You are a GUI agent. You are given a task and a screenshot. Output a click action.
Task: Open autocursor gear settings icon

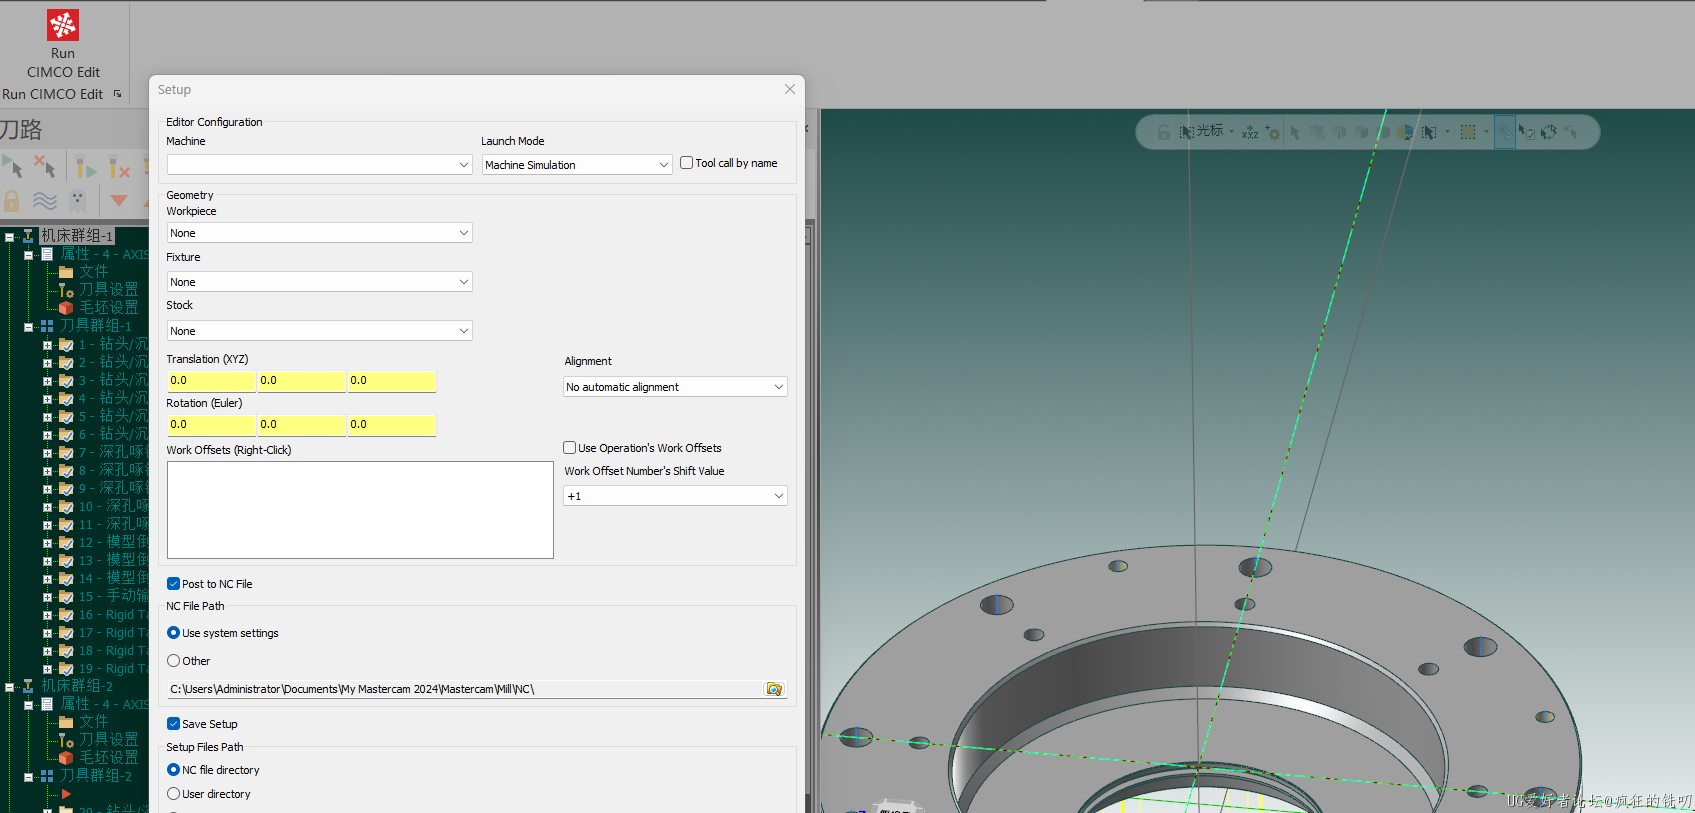(1272, 132)
